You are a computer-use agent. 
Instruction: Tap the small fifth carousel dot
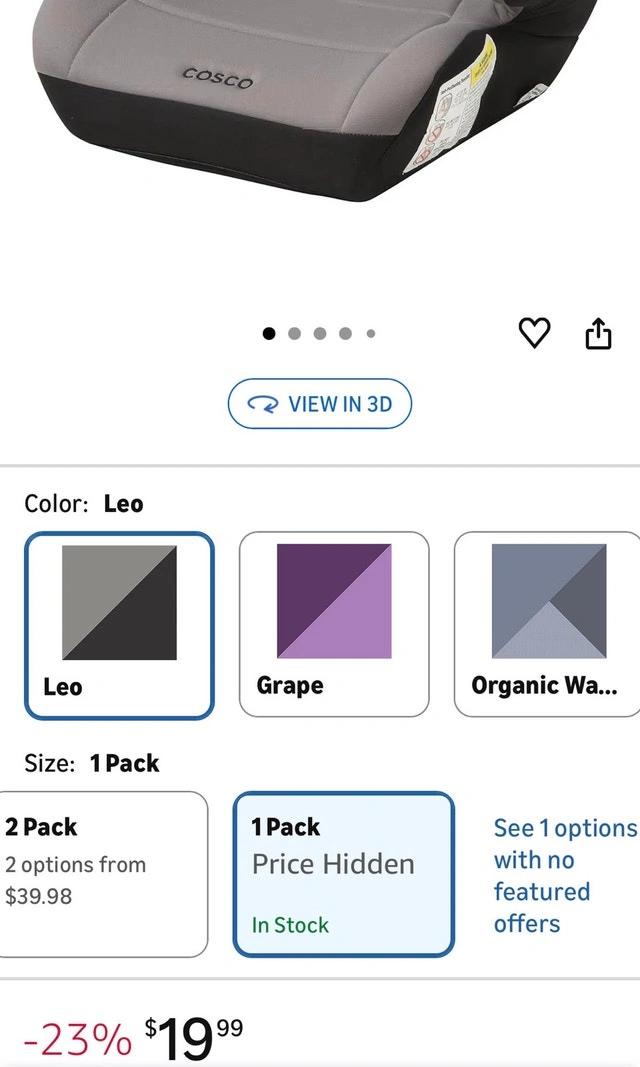(x=371, y=334)
